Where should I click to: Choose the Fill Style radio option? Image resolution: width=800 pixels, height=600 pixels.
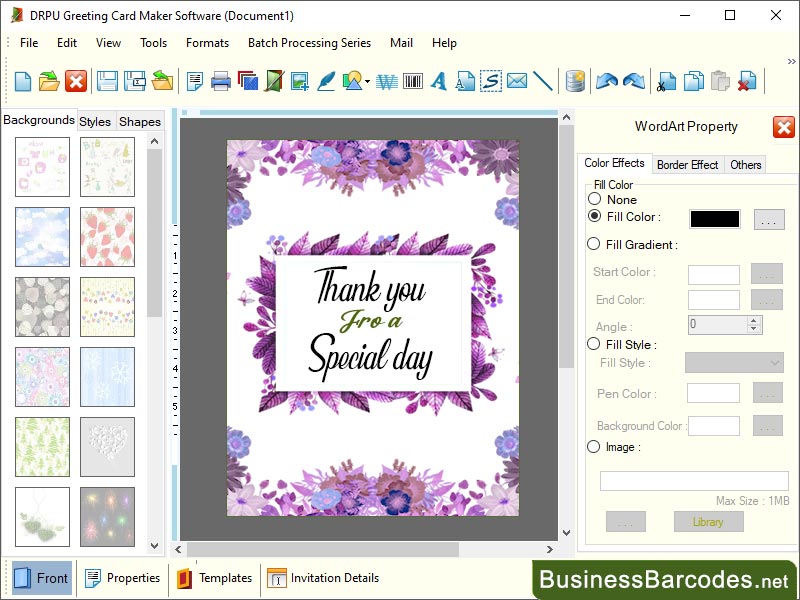(x=594, y=344)
